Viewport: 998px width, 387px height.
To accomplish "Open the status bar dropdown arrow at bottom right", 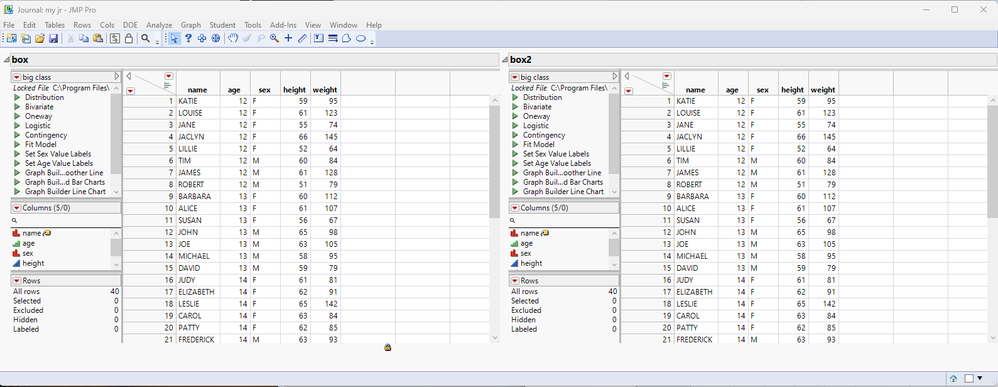I will (x=980, y=378).
